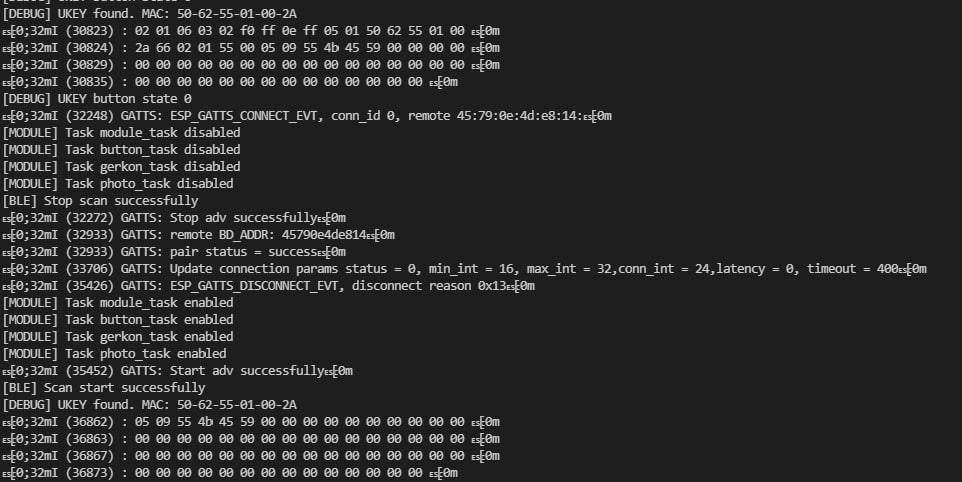The width and height of the screenshot is (962, 482).
Task: Click the "[BLE] Stop scan successfully" line
Action: coord(101,201)
